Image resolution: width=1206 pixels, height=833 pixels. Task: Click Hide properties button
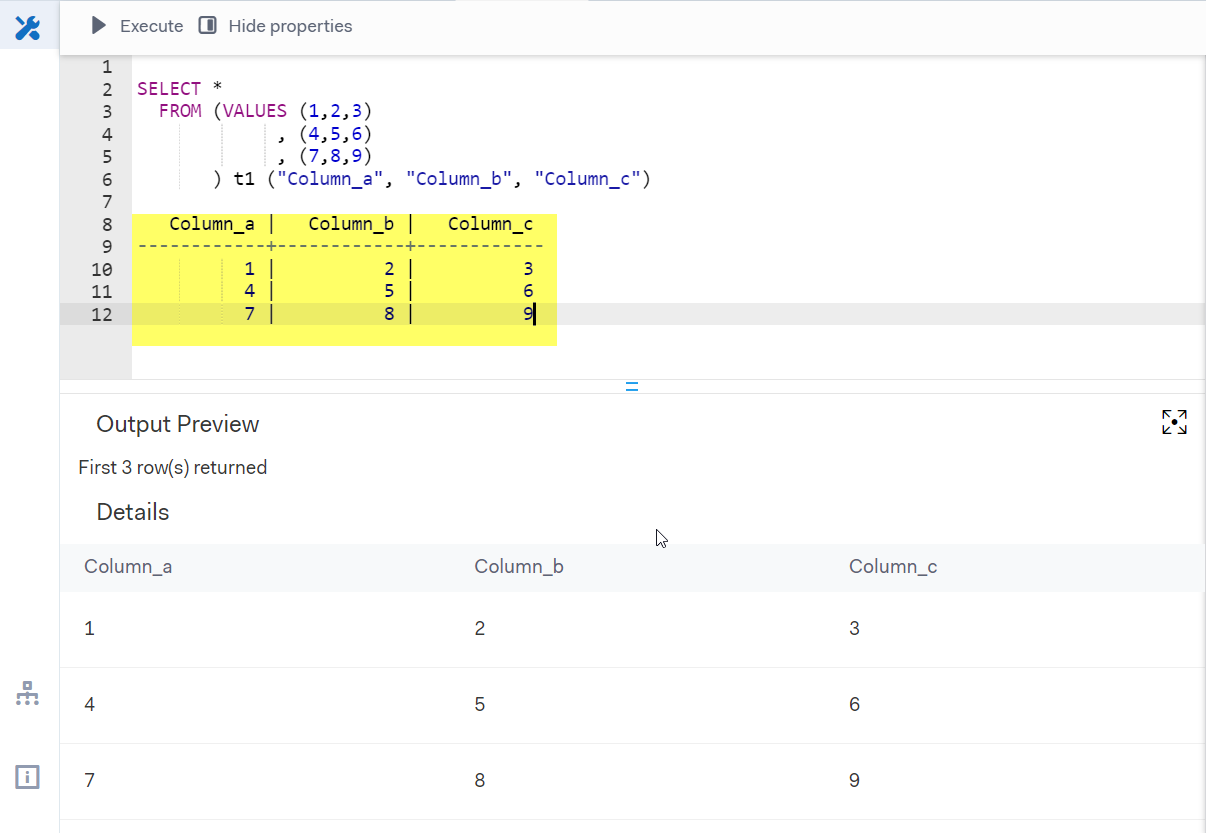pos(275,26)
